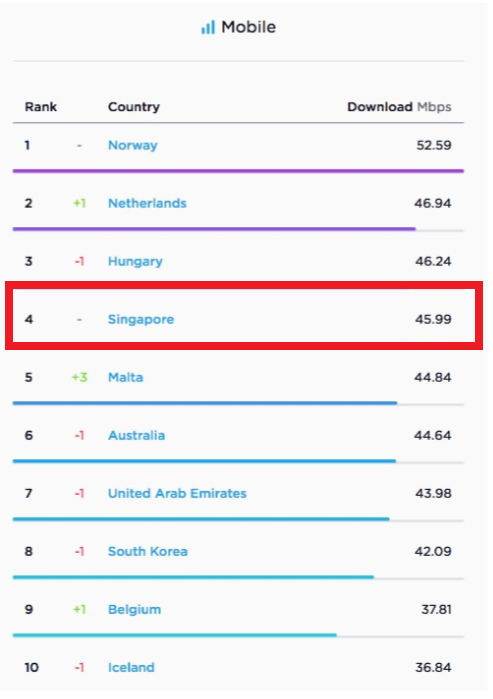Image resolution: width=493 pixels, height=699 pixels.
Task: Open United Arab Emirates link
Action: click(x=177, y=493)
